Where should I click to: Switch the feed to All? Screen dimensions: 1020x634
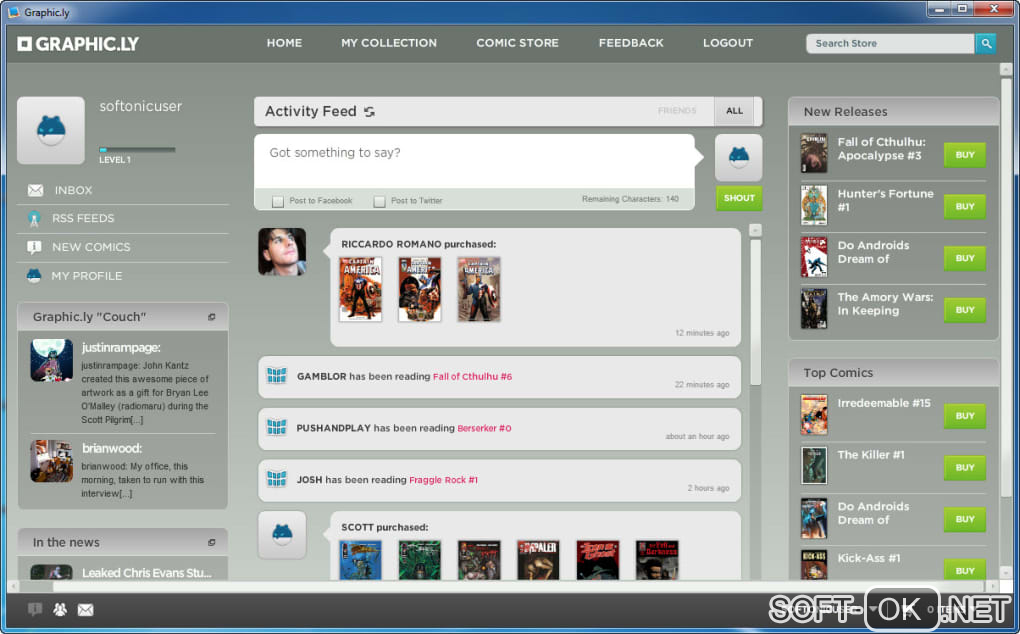pos(734,111)
